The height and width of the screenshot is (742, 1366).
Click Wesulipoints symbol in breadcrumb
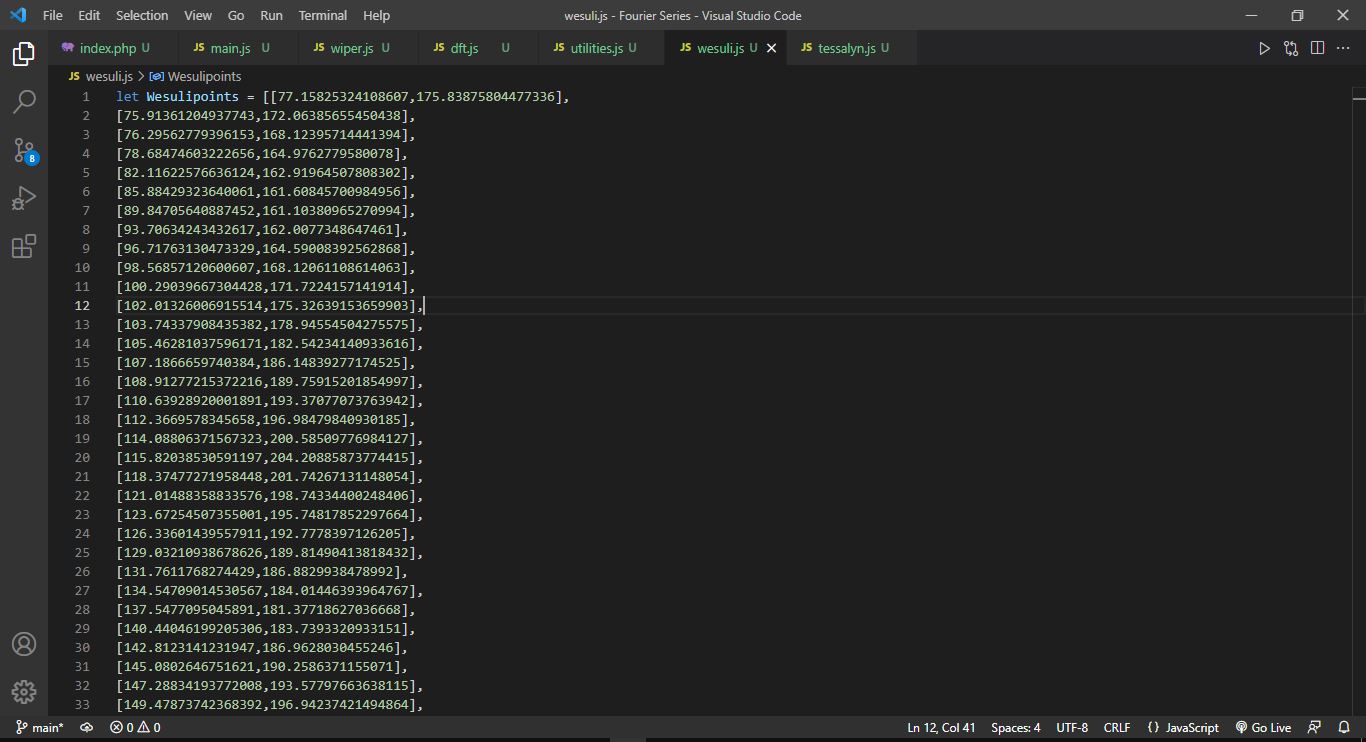pos(196,76)
